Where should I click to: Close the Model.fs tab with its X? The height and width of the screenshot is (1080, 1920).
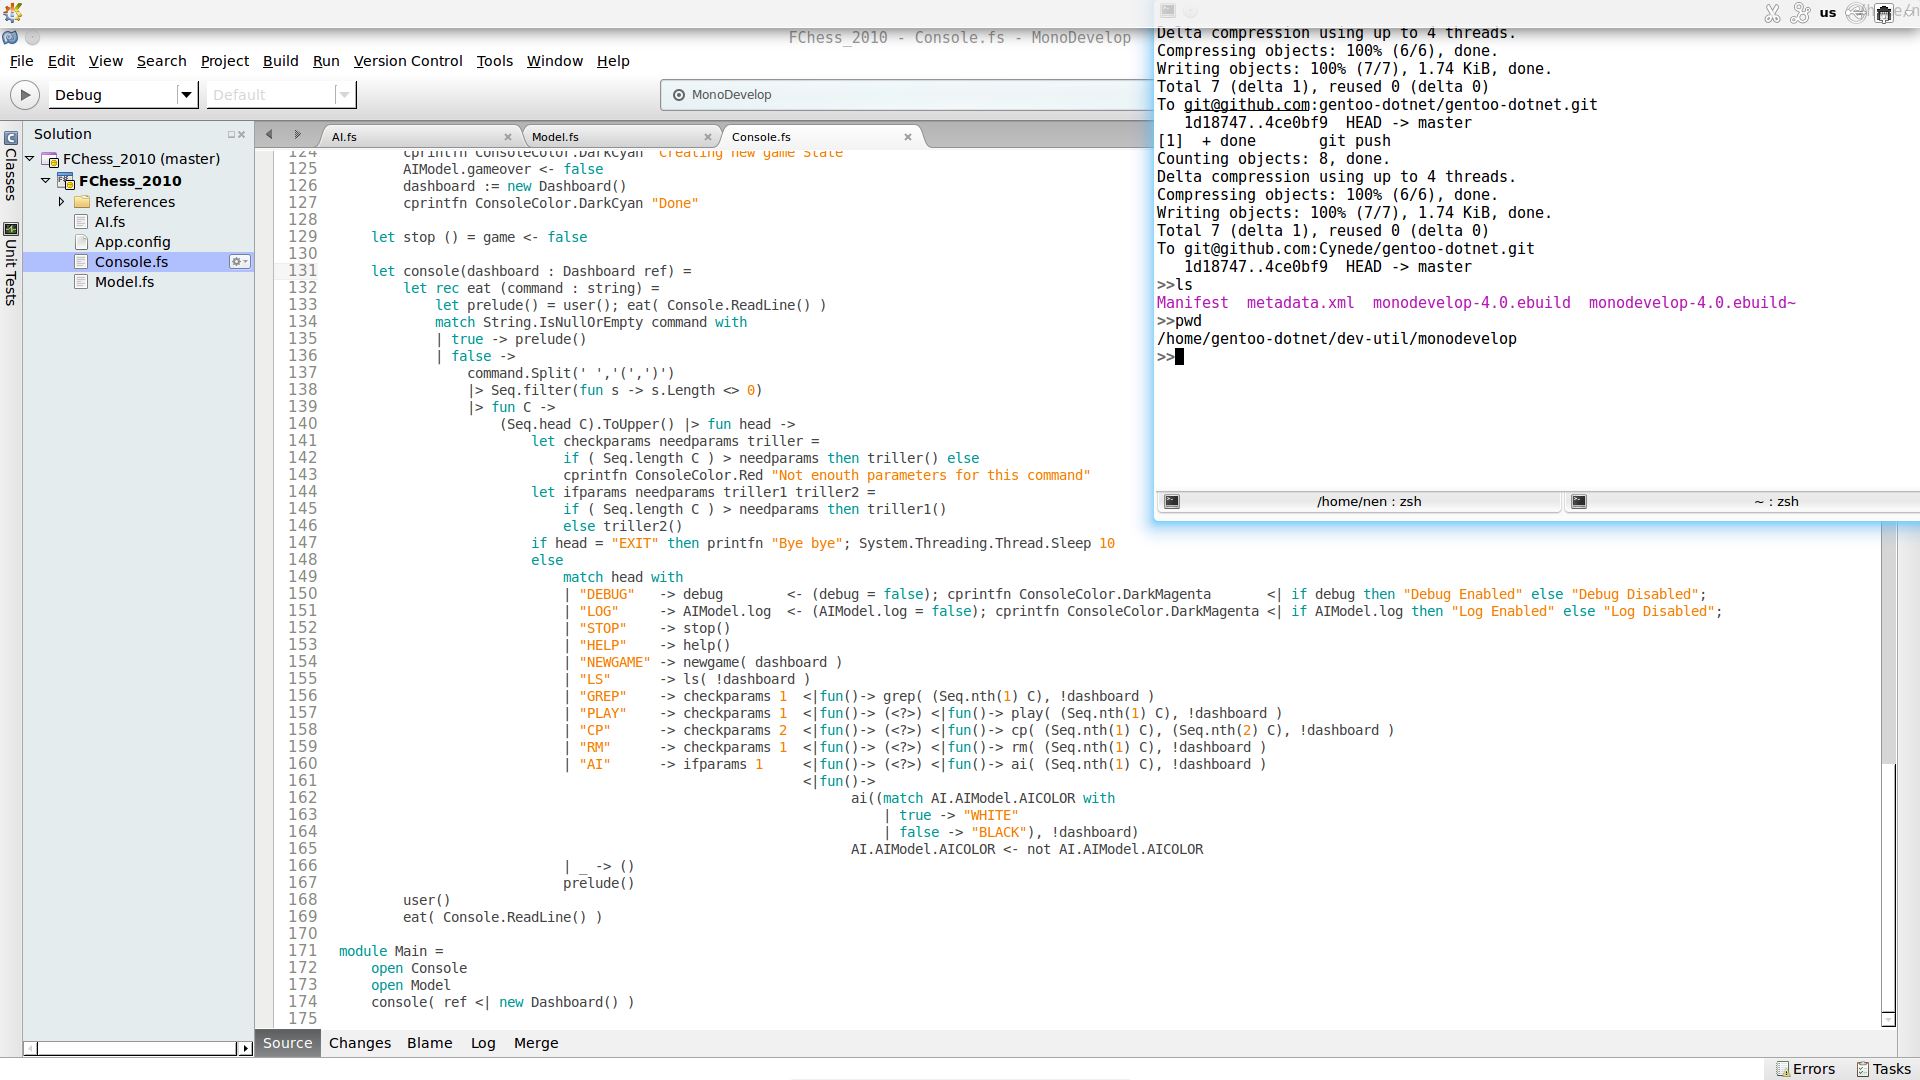(708, 137)
